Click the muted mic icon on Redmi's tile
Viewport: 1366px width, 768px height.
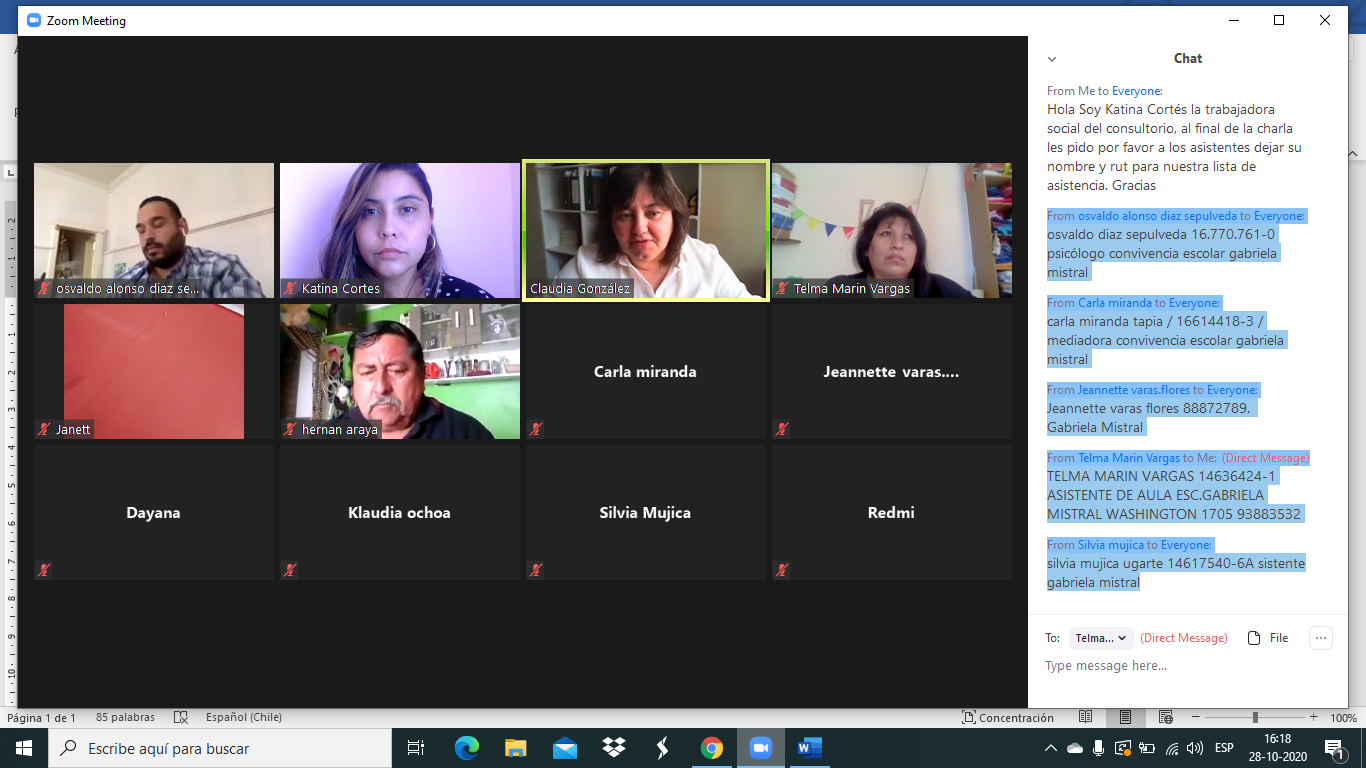point(782,570)
